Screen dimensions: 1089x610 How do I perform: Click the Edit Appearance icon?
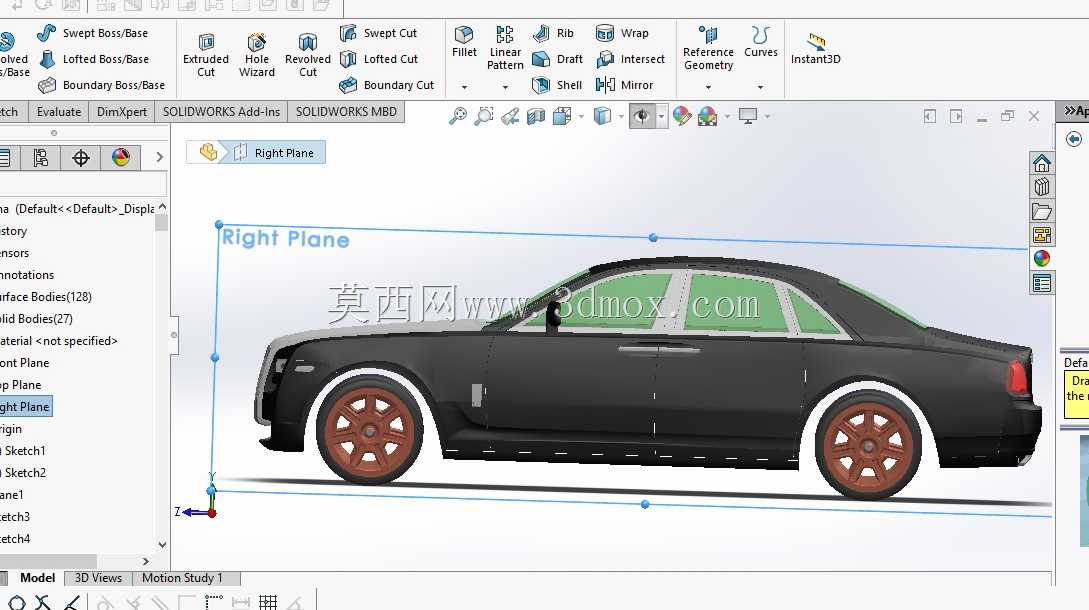682,116
